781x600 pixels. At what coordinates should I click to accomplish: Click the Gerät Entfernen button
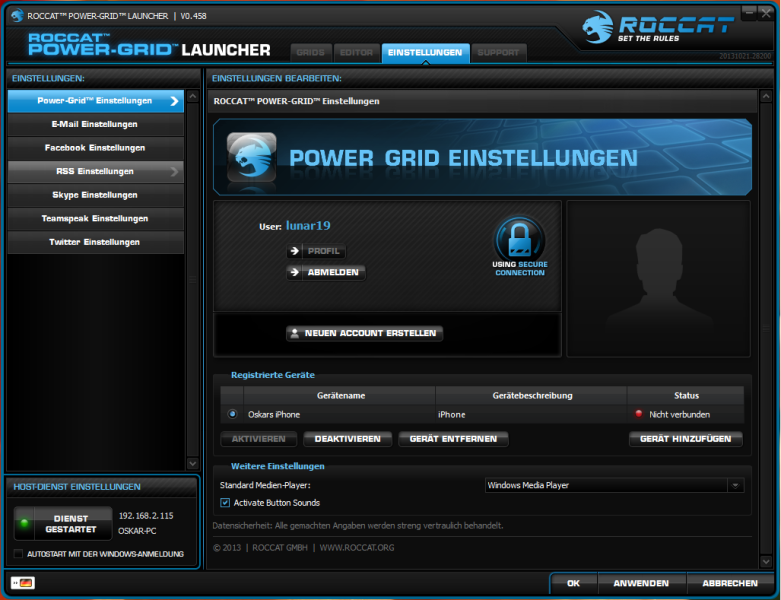pyautogui.click(x=453, y=439)
